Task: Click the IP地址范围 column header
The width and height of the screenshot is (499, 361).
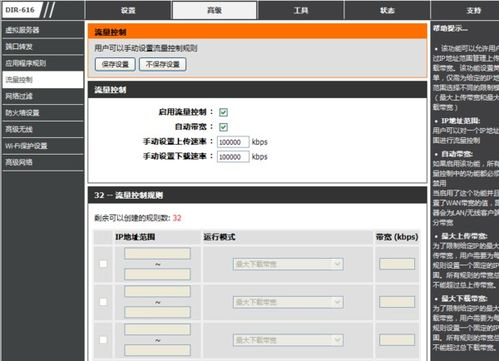Action: (x=135, y=237)
